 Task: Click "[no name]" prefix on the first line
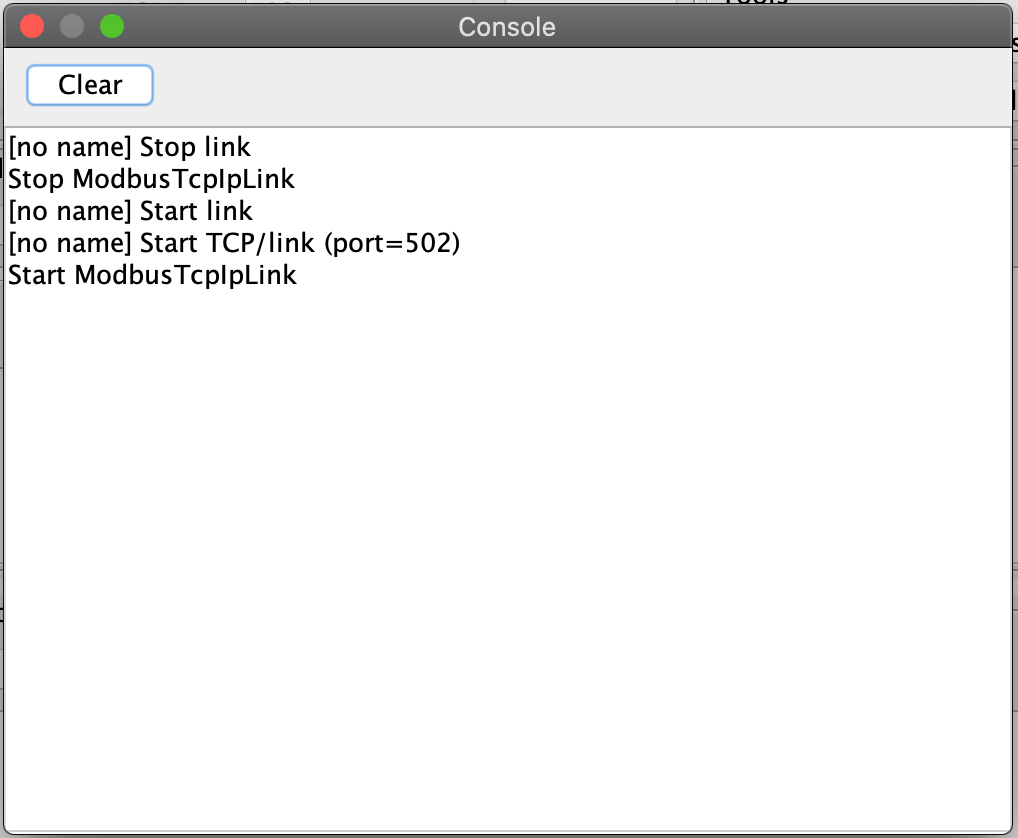coord(70,148)
